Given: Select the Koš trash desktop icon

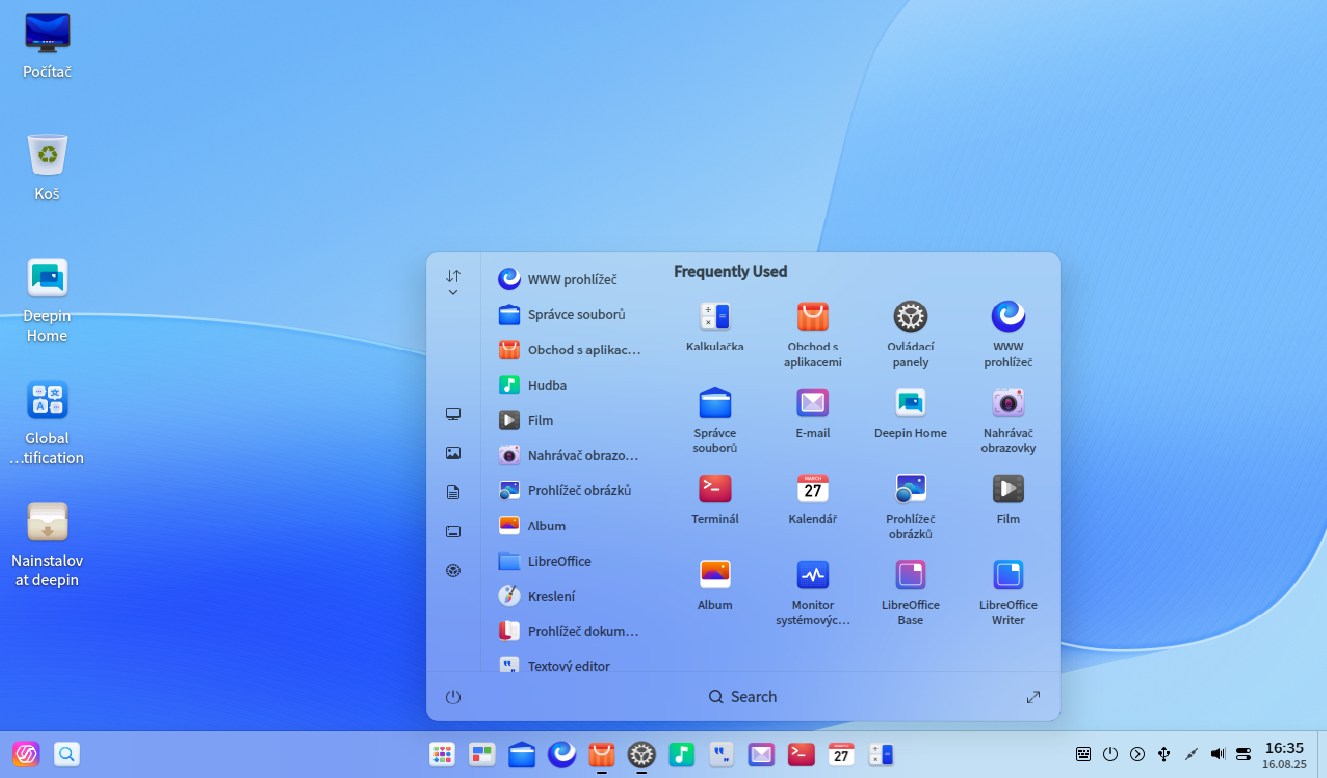Looking at the screenshot, I should (x=47, y=168).
